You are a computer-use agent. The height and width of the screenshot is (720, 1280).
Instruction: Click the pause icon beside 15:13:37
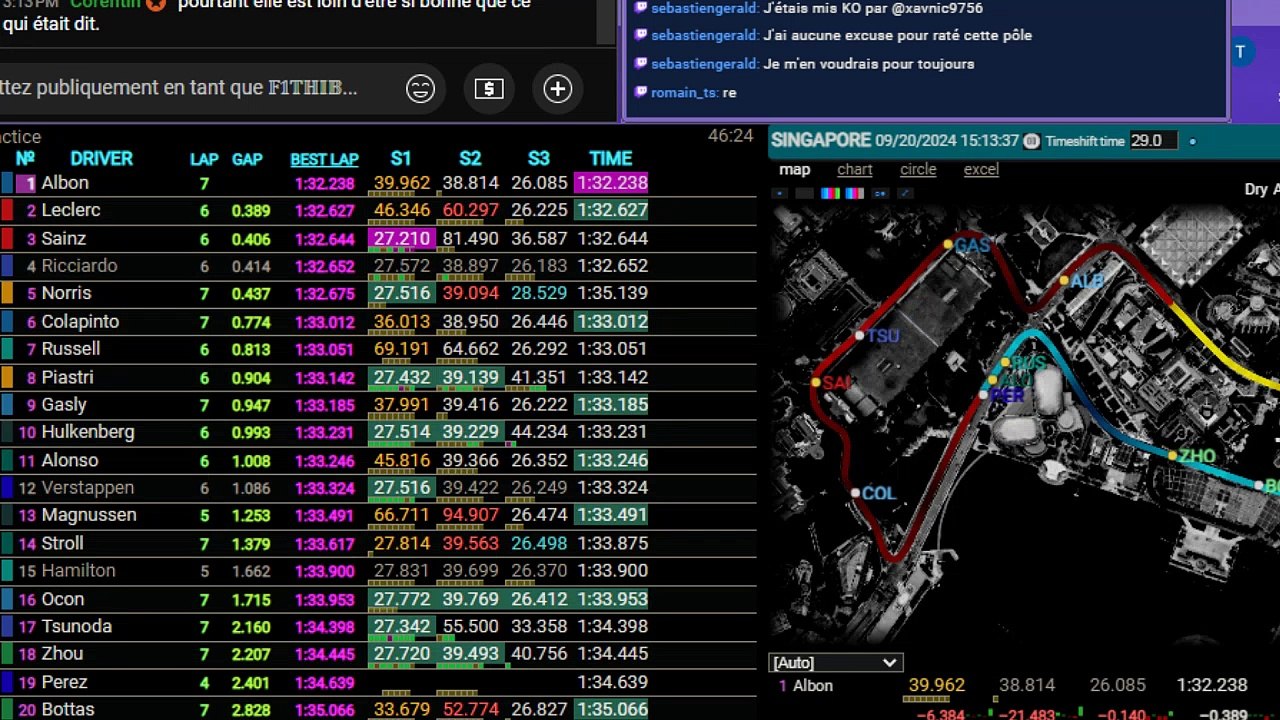(x=1032, y=141)
